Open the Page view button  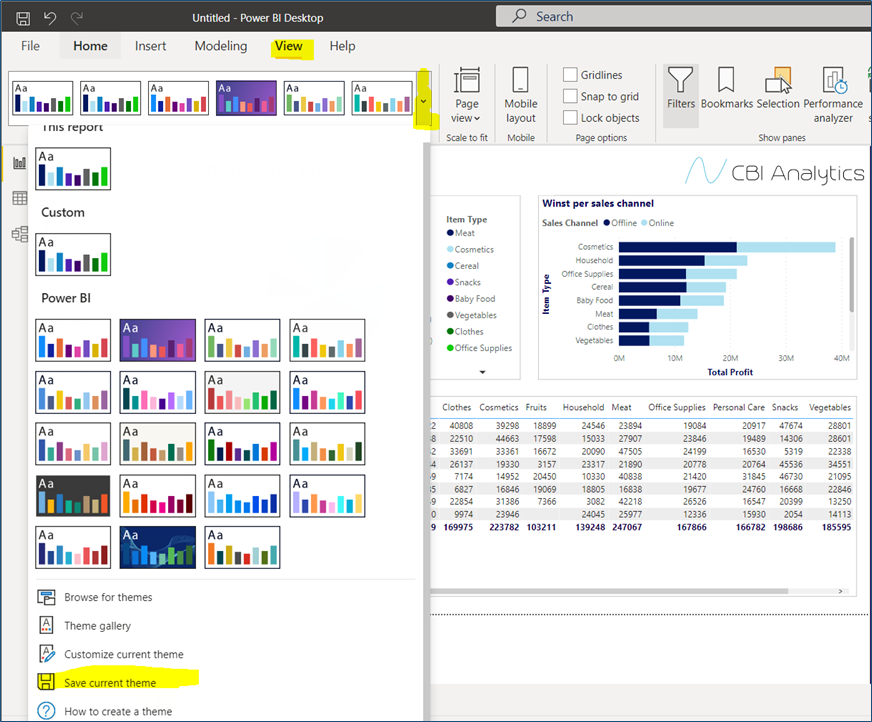click(x=467, y=96)
